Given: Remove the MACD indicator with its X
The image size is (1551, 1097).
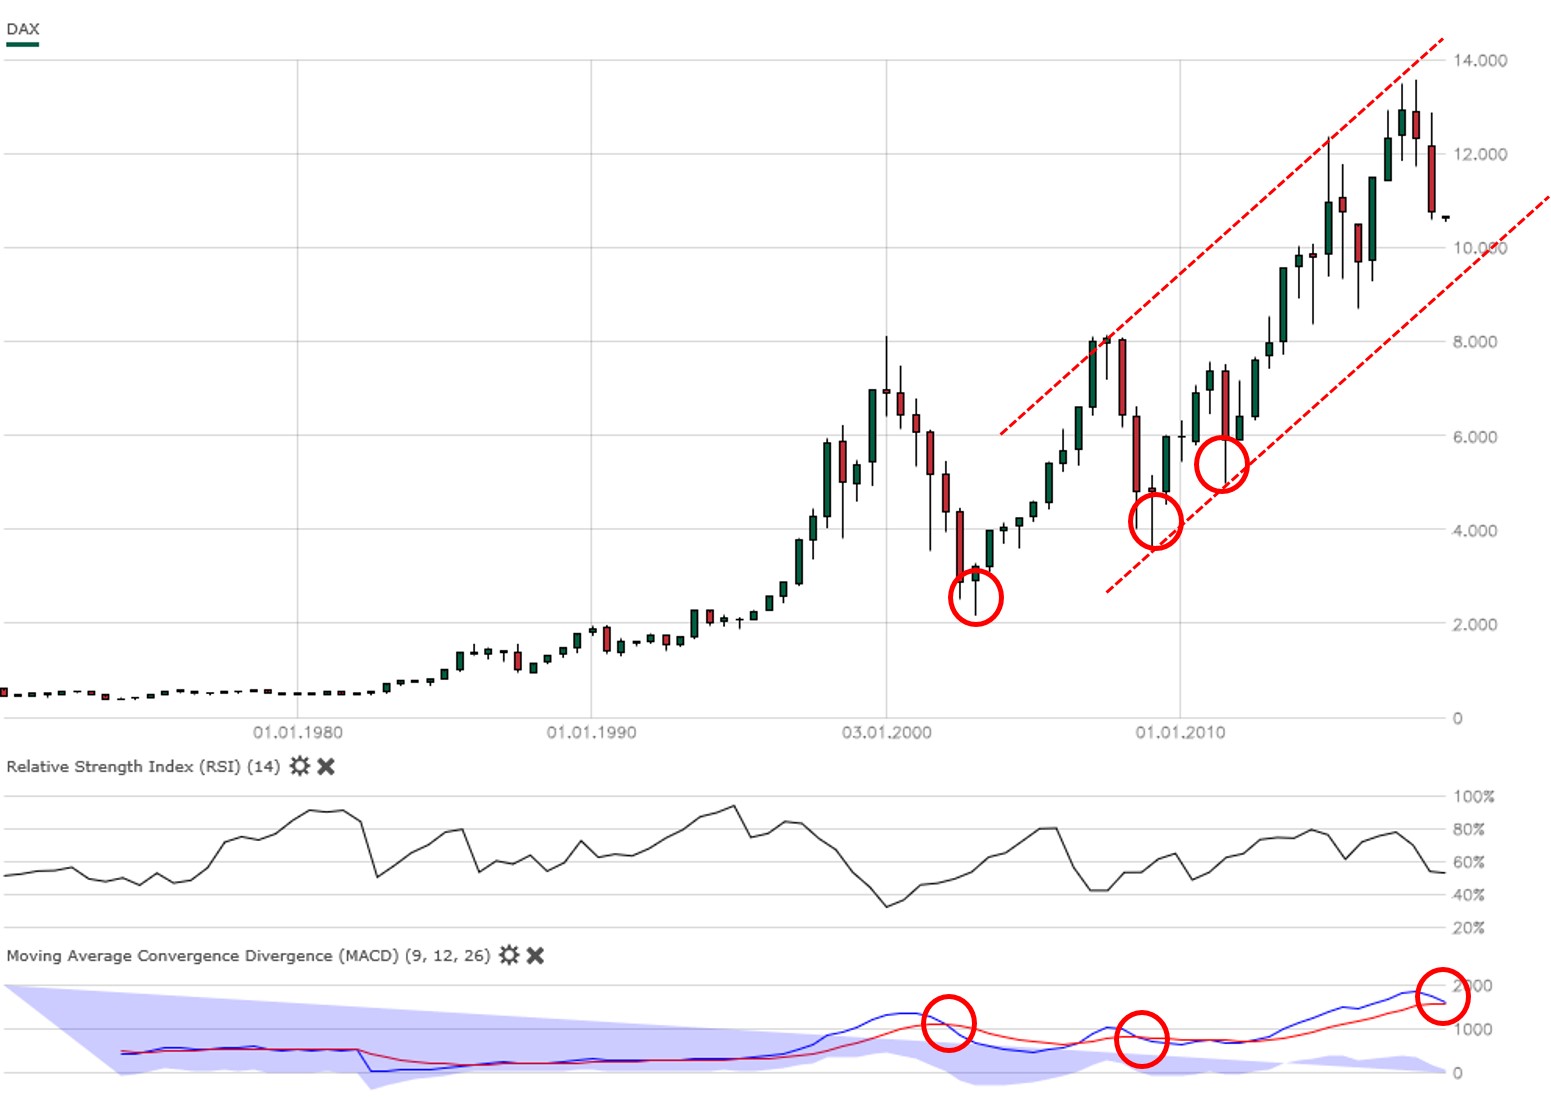Looking at the screenshot, I should 536,955.
